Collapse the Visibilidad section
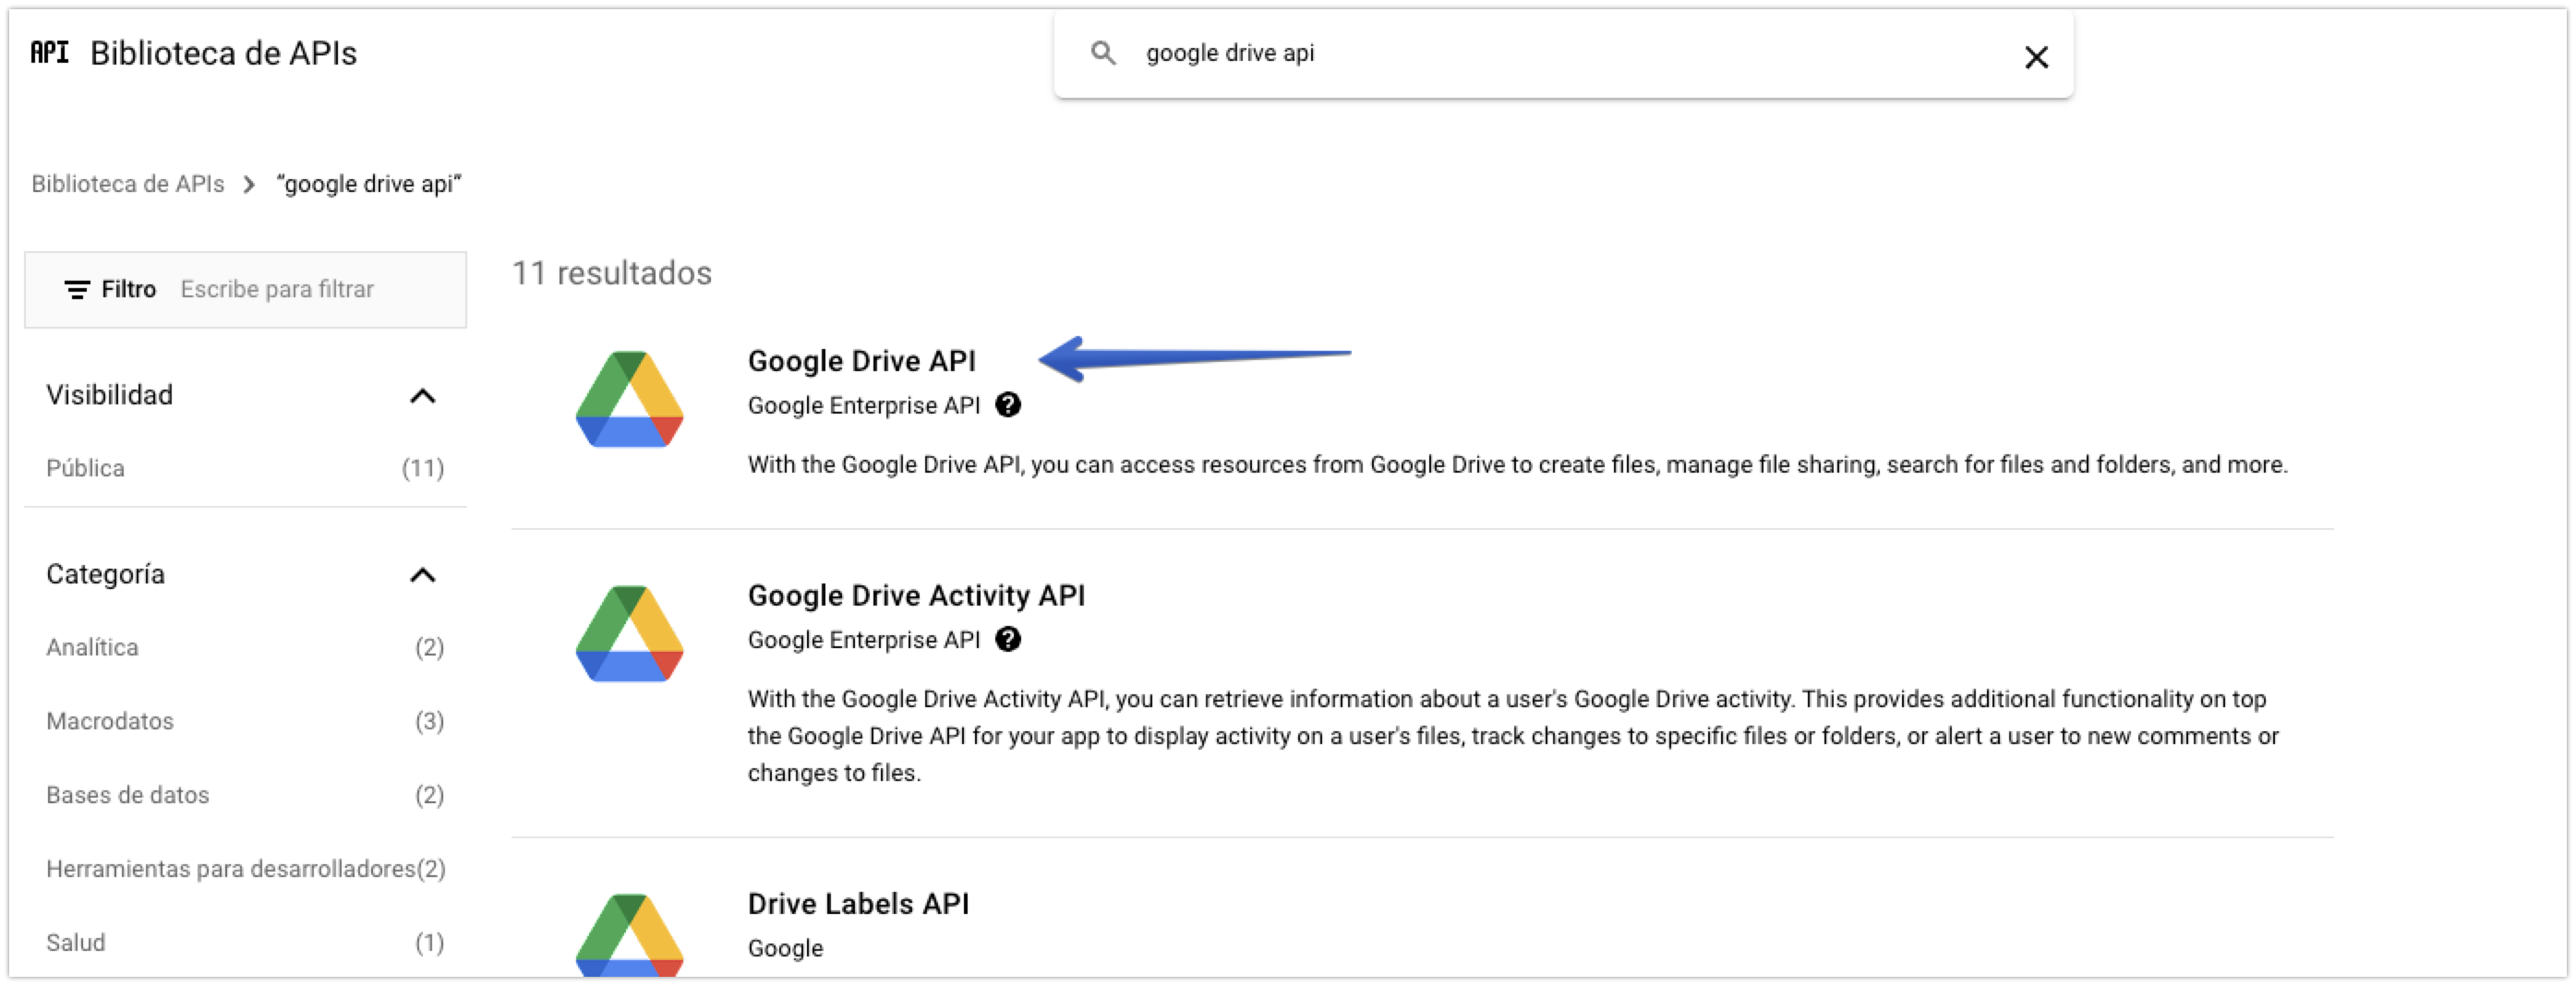2576x986 pixels. [423, 396]
